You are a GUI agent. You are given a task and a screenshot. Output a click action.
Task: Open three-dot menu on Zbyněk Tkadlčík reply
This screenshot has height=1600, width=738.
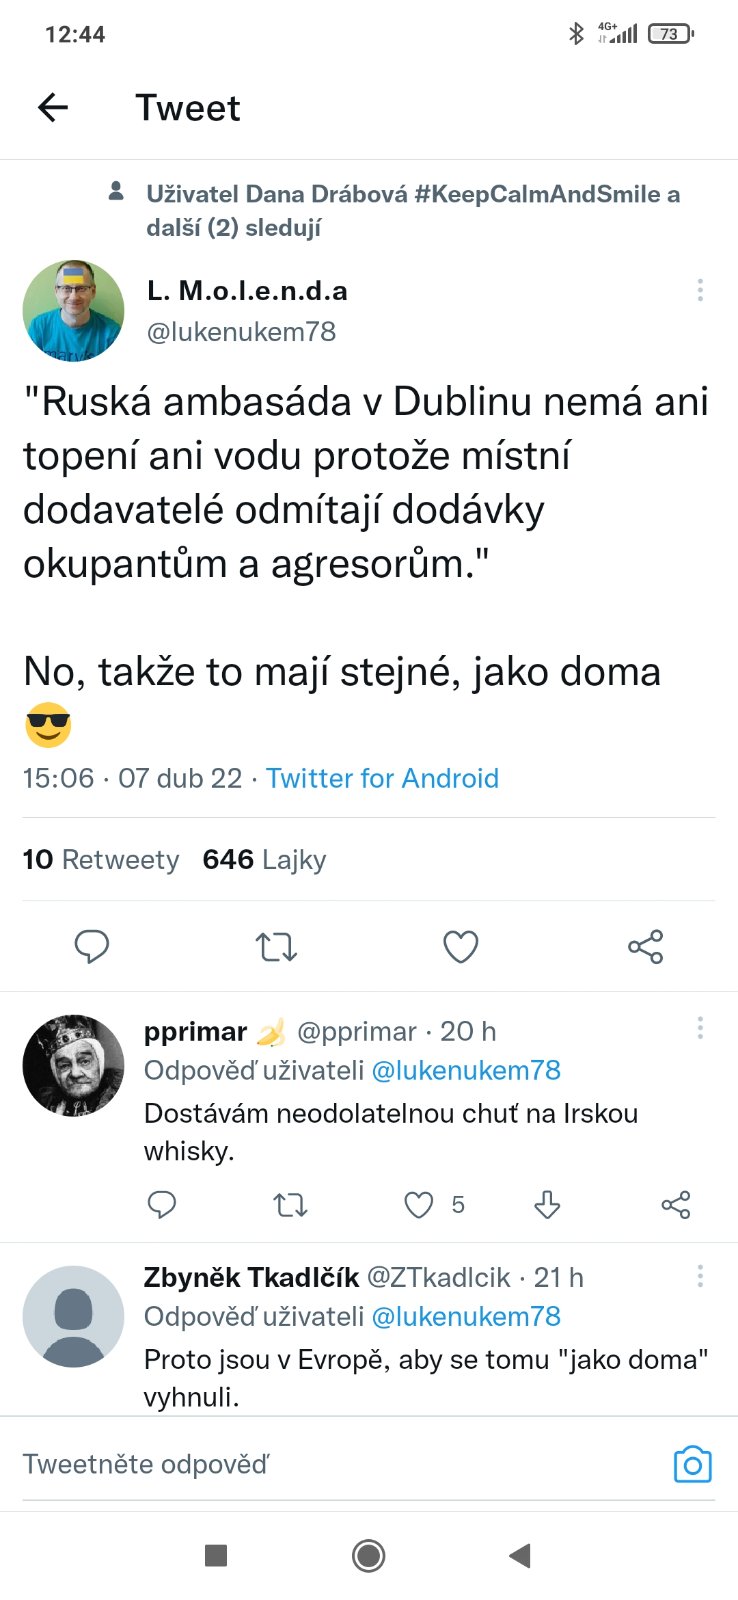coord(700,1275)
